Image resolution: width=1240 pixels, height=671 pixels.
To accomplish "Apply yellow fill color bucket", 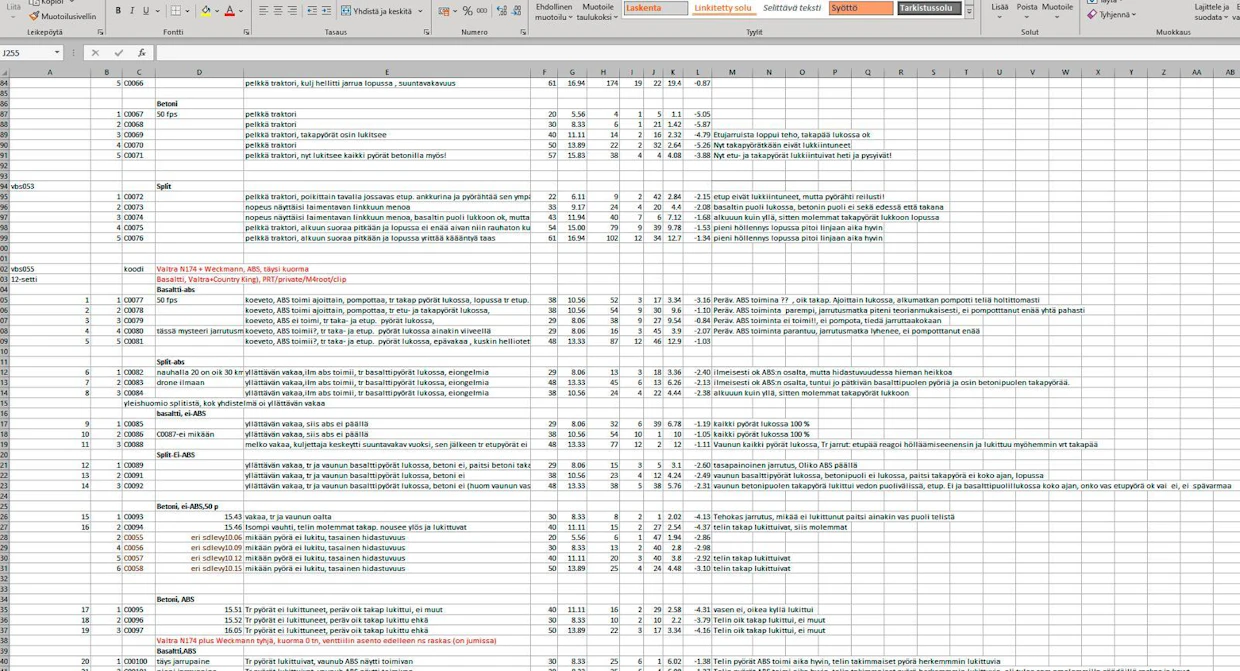I will click(206, 11).
